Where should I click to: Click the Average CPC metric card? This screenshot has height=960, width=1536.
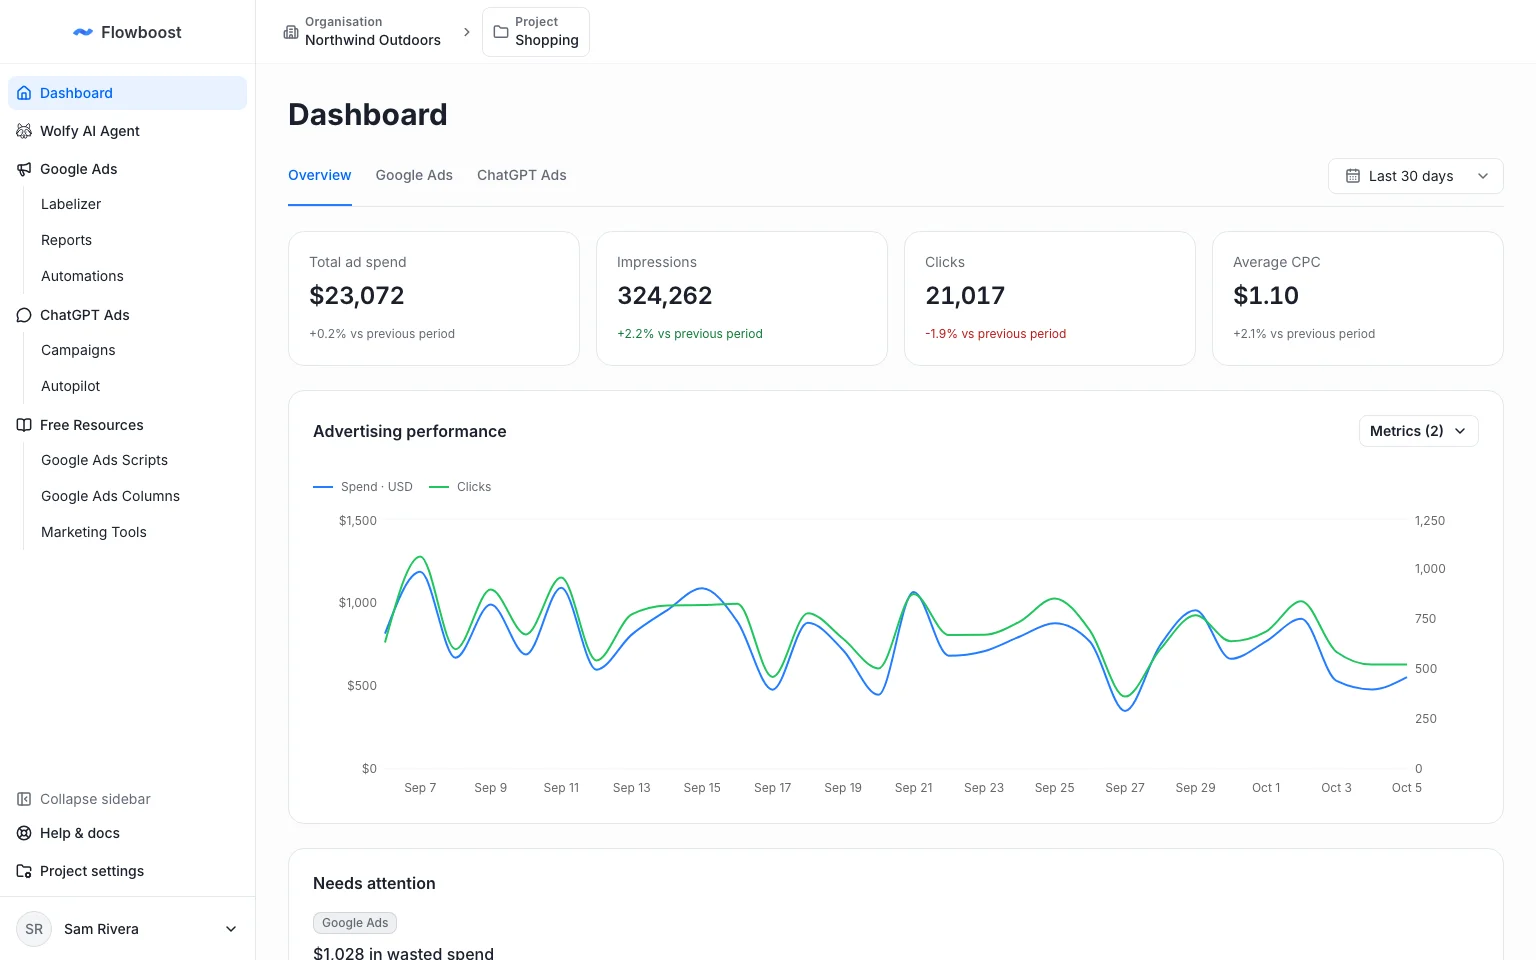coord(1358,299)
